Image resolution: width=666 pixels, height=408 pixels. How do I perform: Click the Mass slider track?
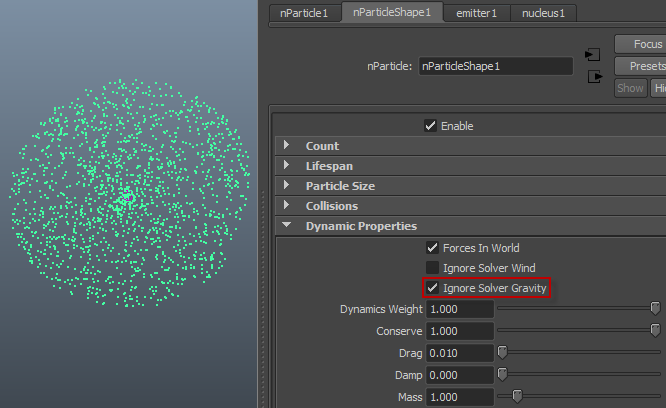(x=580, y=396)
